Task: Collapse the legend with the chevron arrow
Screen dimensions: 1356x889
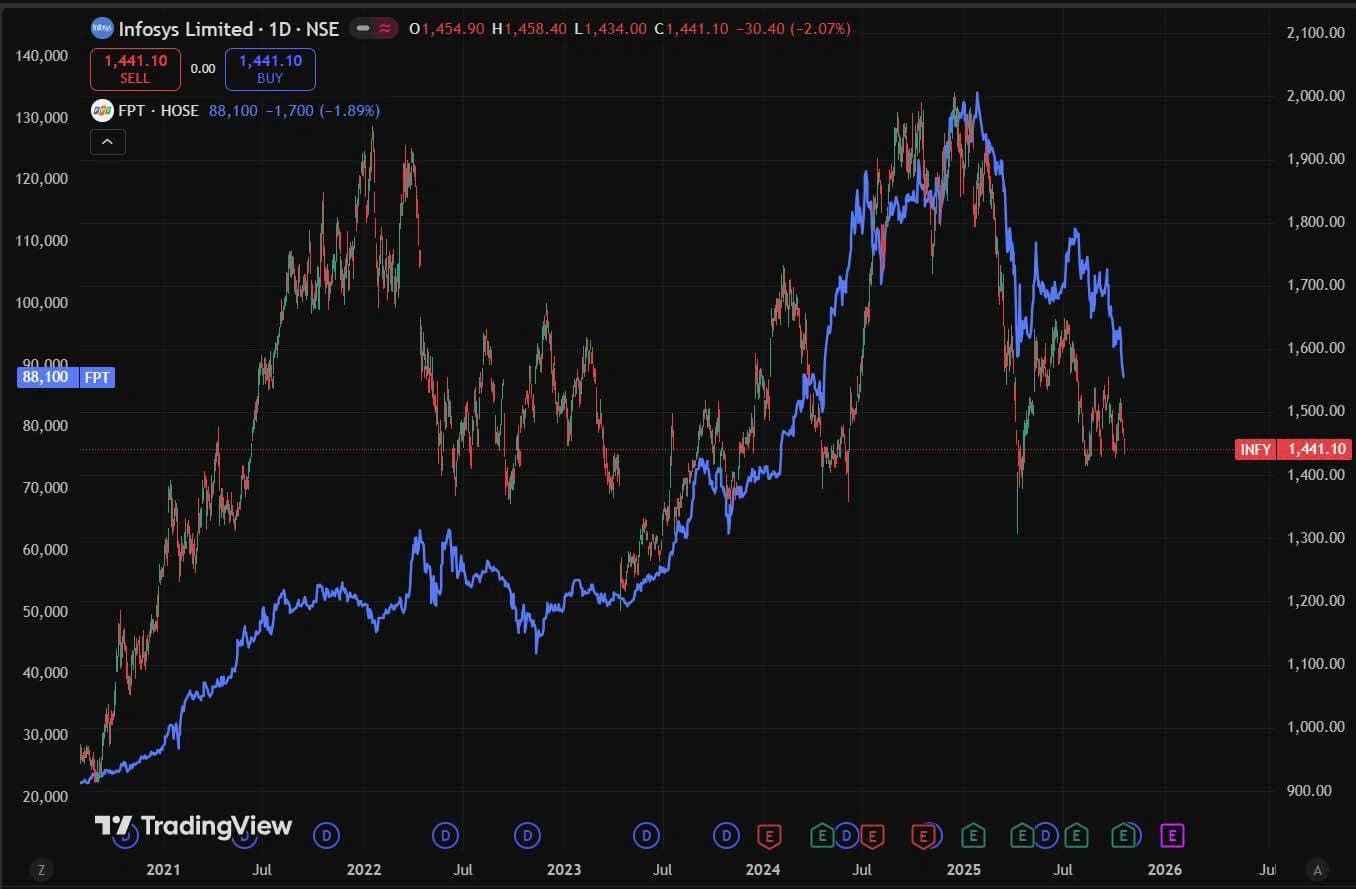Action: click(107, 142)
